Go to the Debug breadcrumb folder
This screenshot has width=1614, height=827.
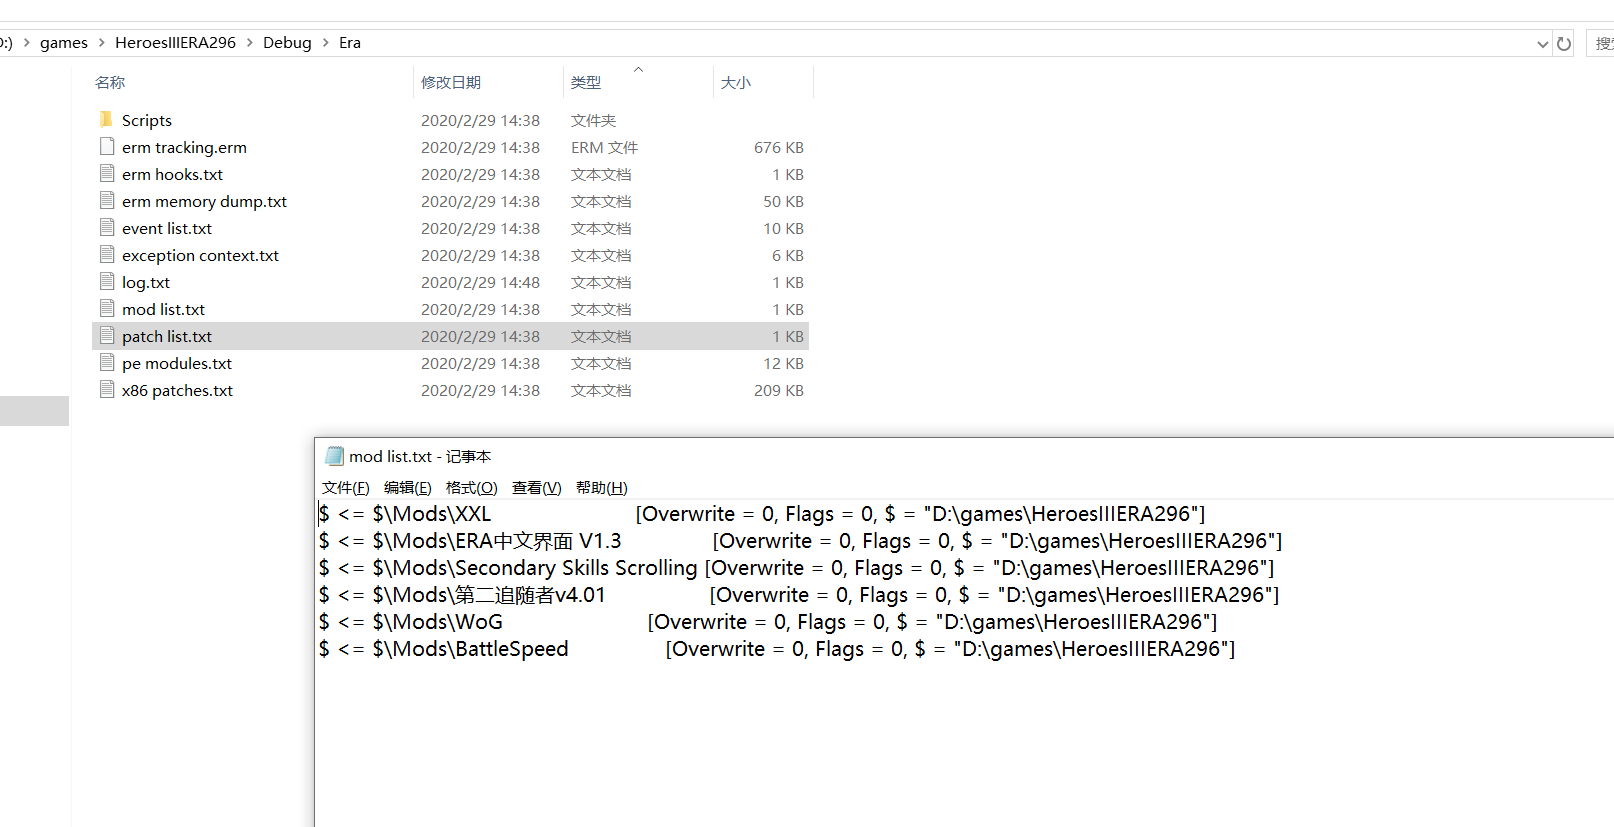287,43
